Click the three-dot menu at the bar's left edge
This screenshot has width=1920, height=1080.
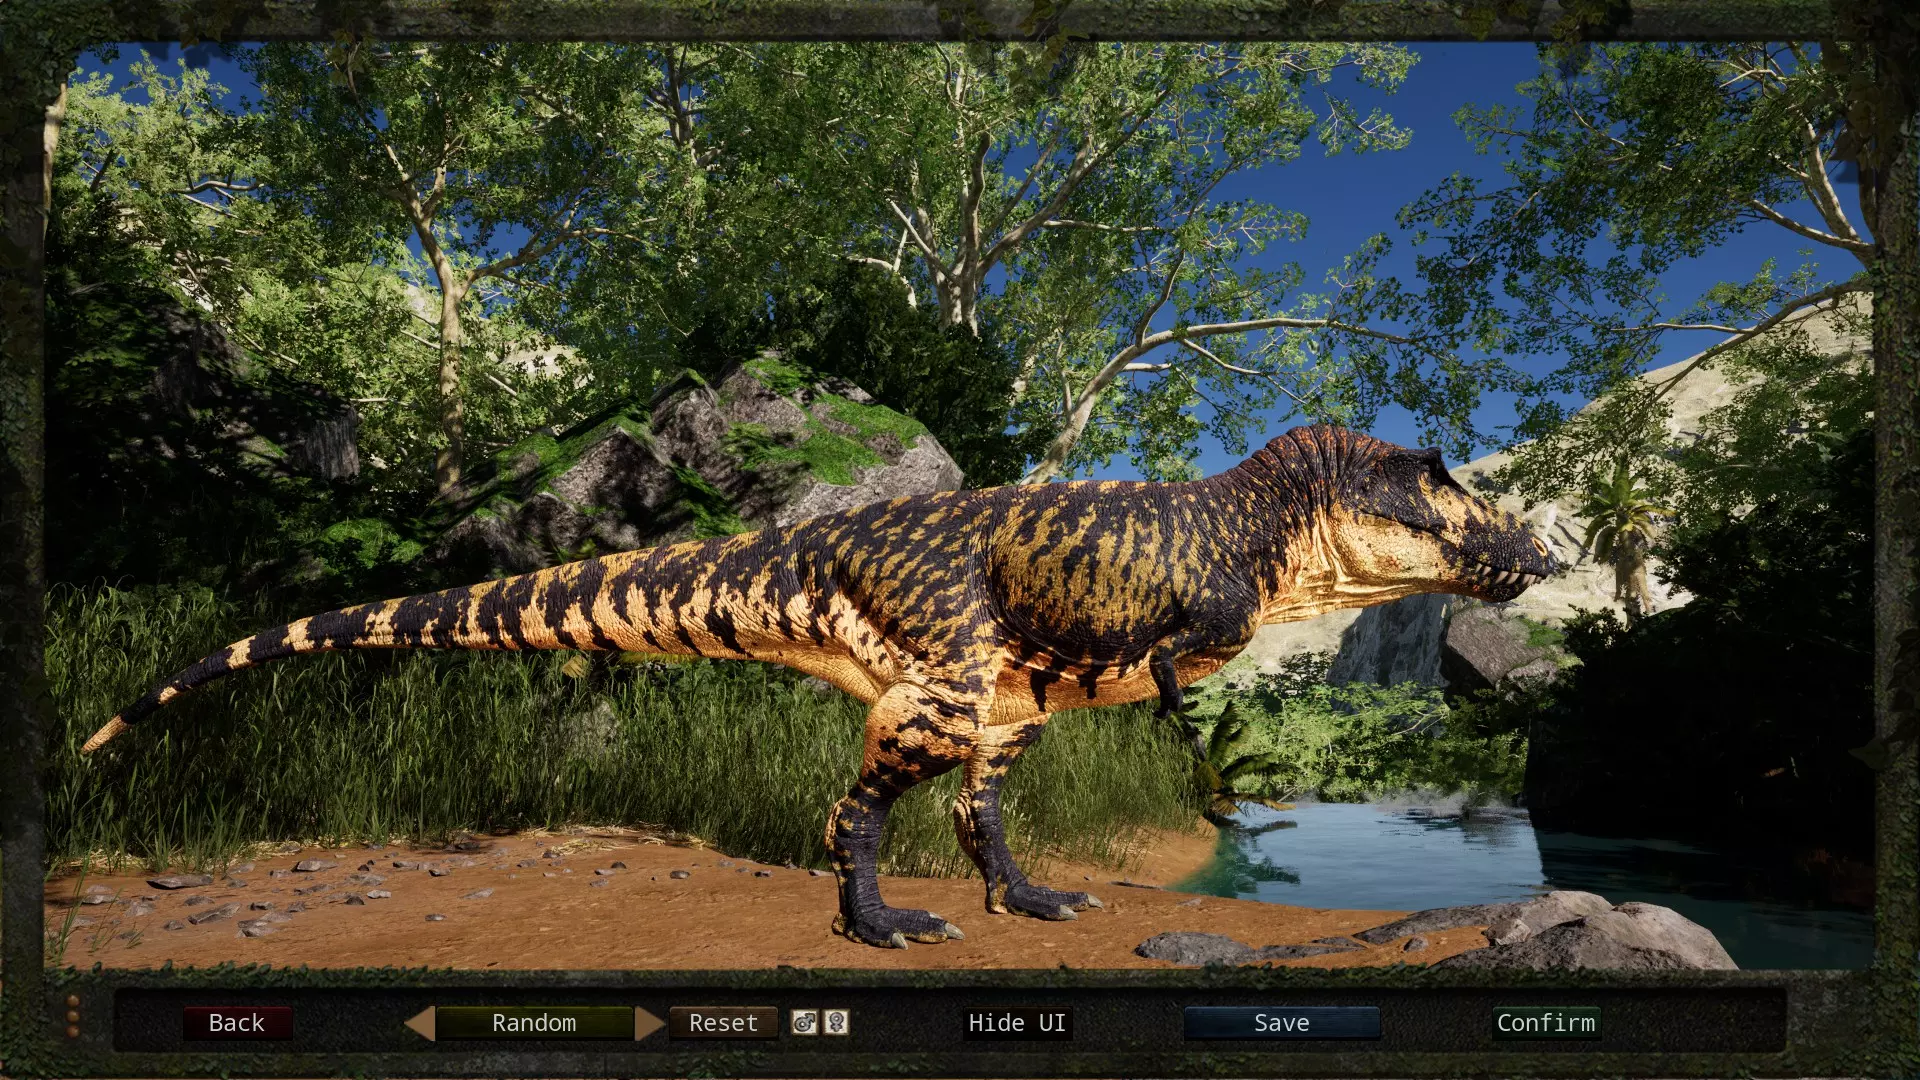click(x=73, y=1015)
